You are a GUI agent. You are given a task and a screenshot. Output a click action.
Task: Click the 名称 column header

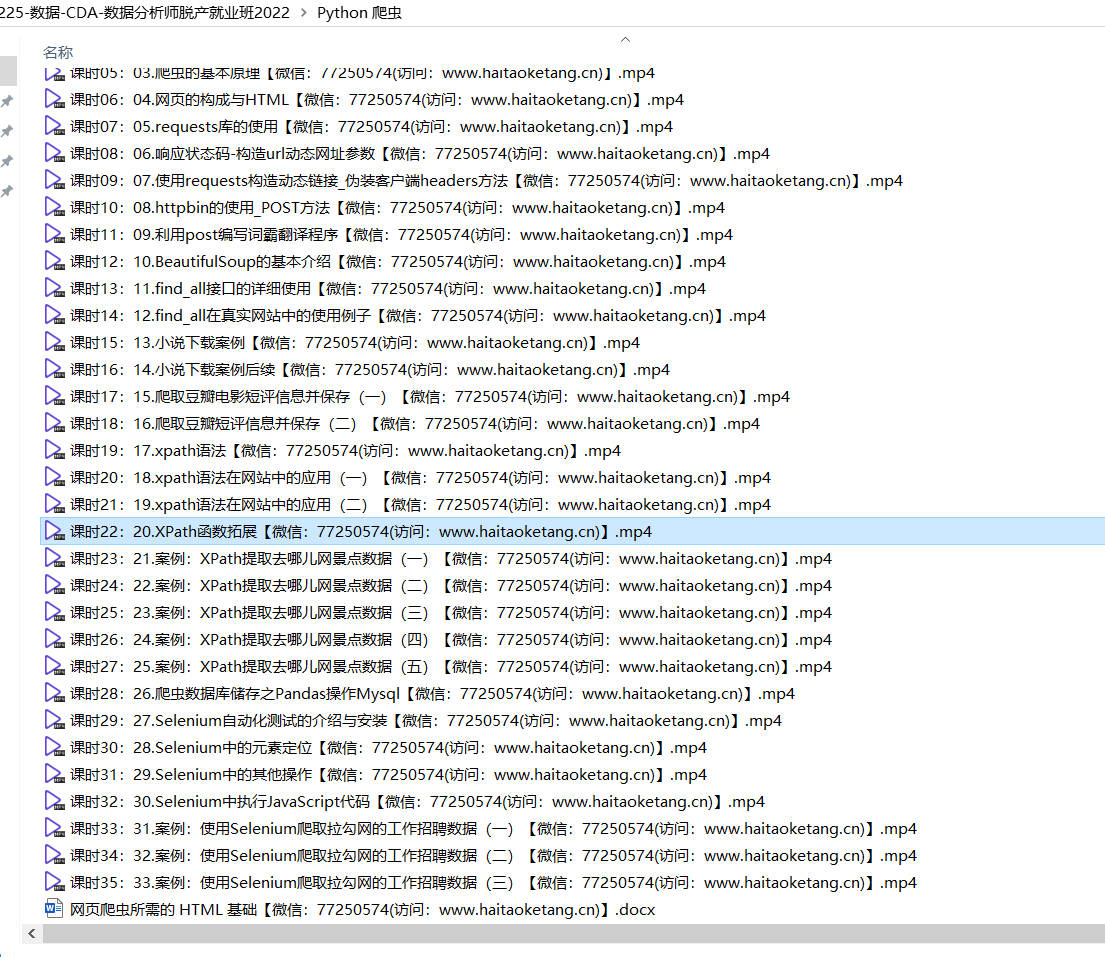(58, 52)
